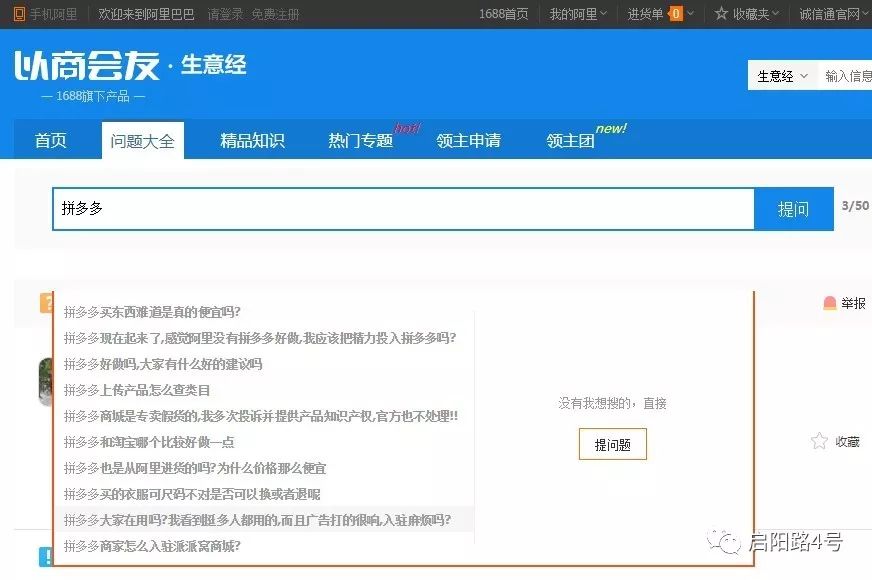This screenshot has width=872, height=580.
Task: Click the 收藏夹 star icon
Action: point(721,13)
